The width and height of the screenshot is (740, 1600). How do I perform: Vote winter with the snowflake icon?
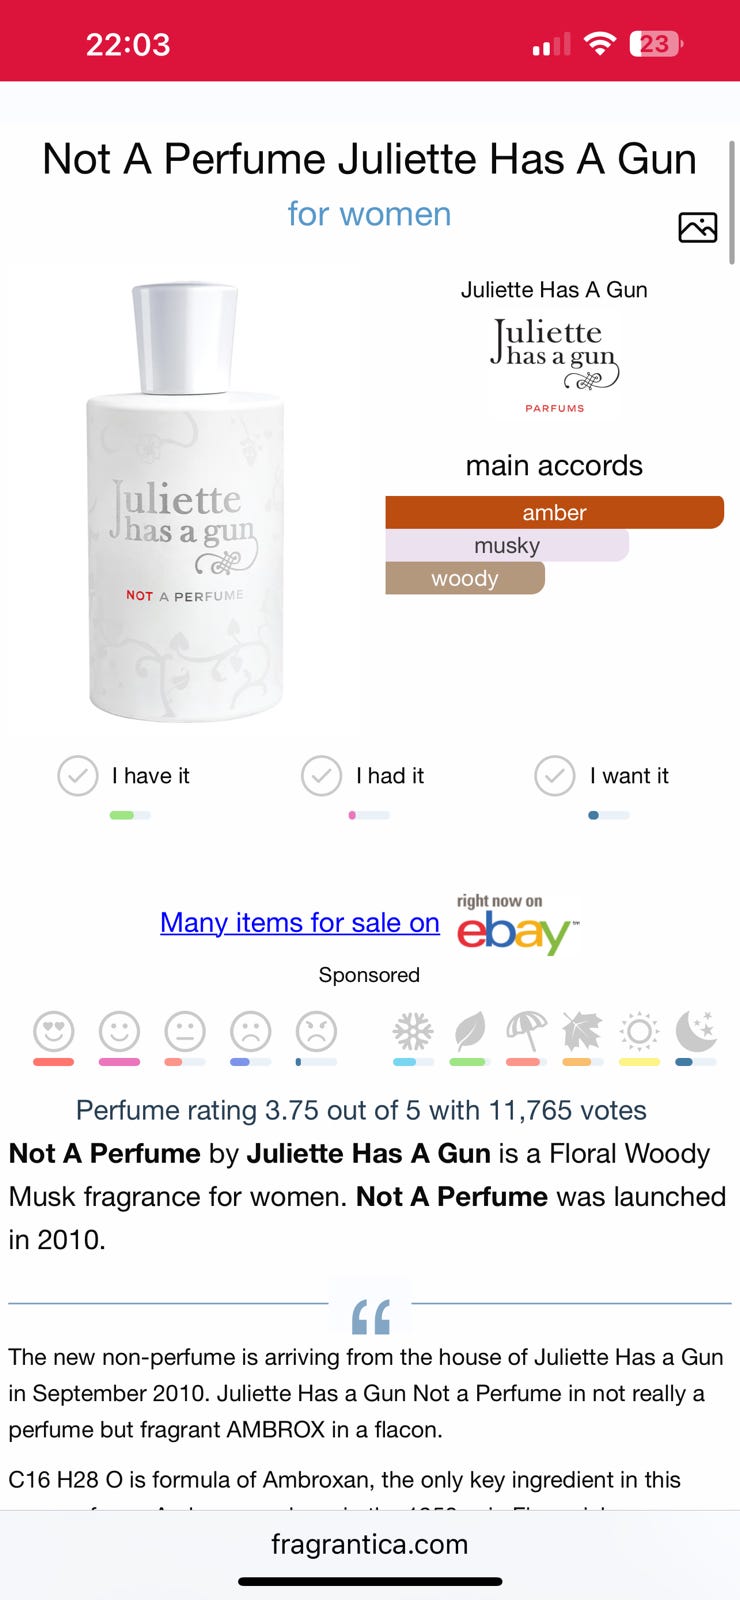coord(413,1031)
